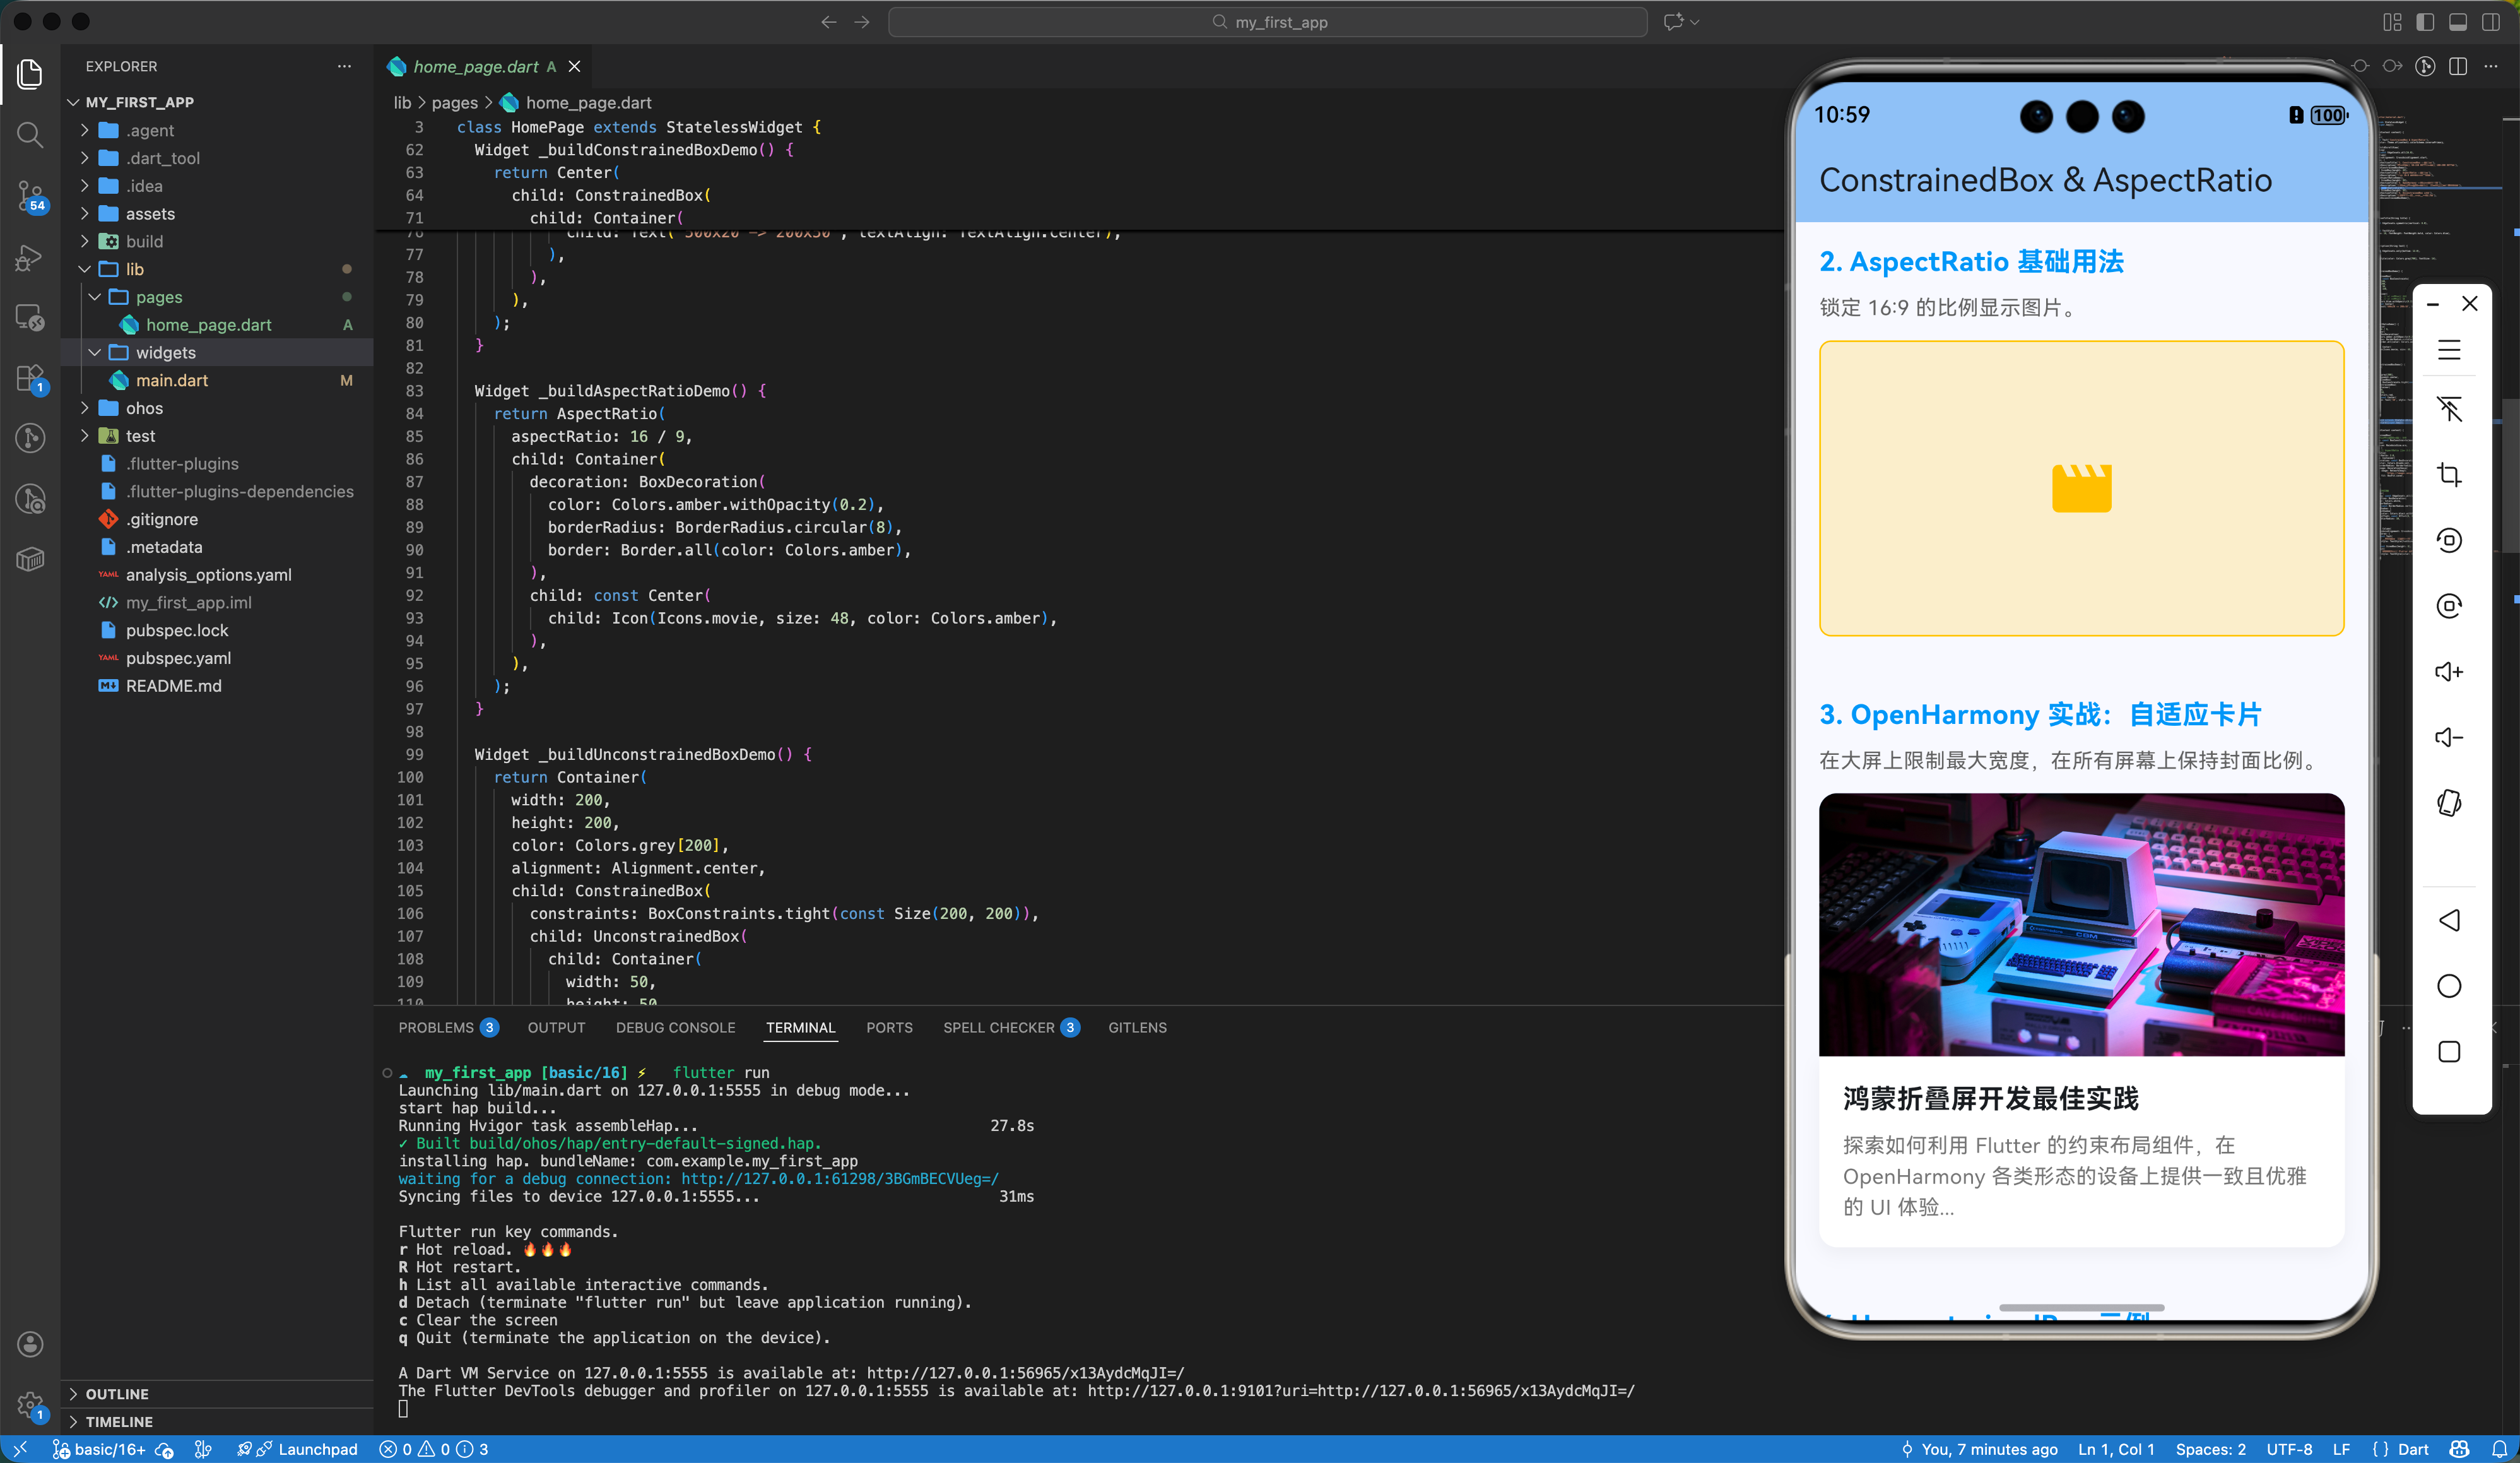Open Extensions view in activity bar
The height and width of the screenshot is (1463, 2520).
point(30,378)
